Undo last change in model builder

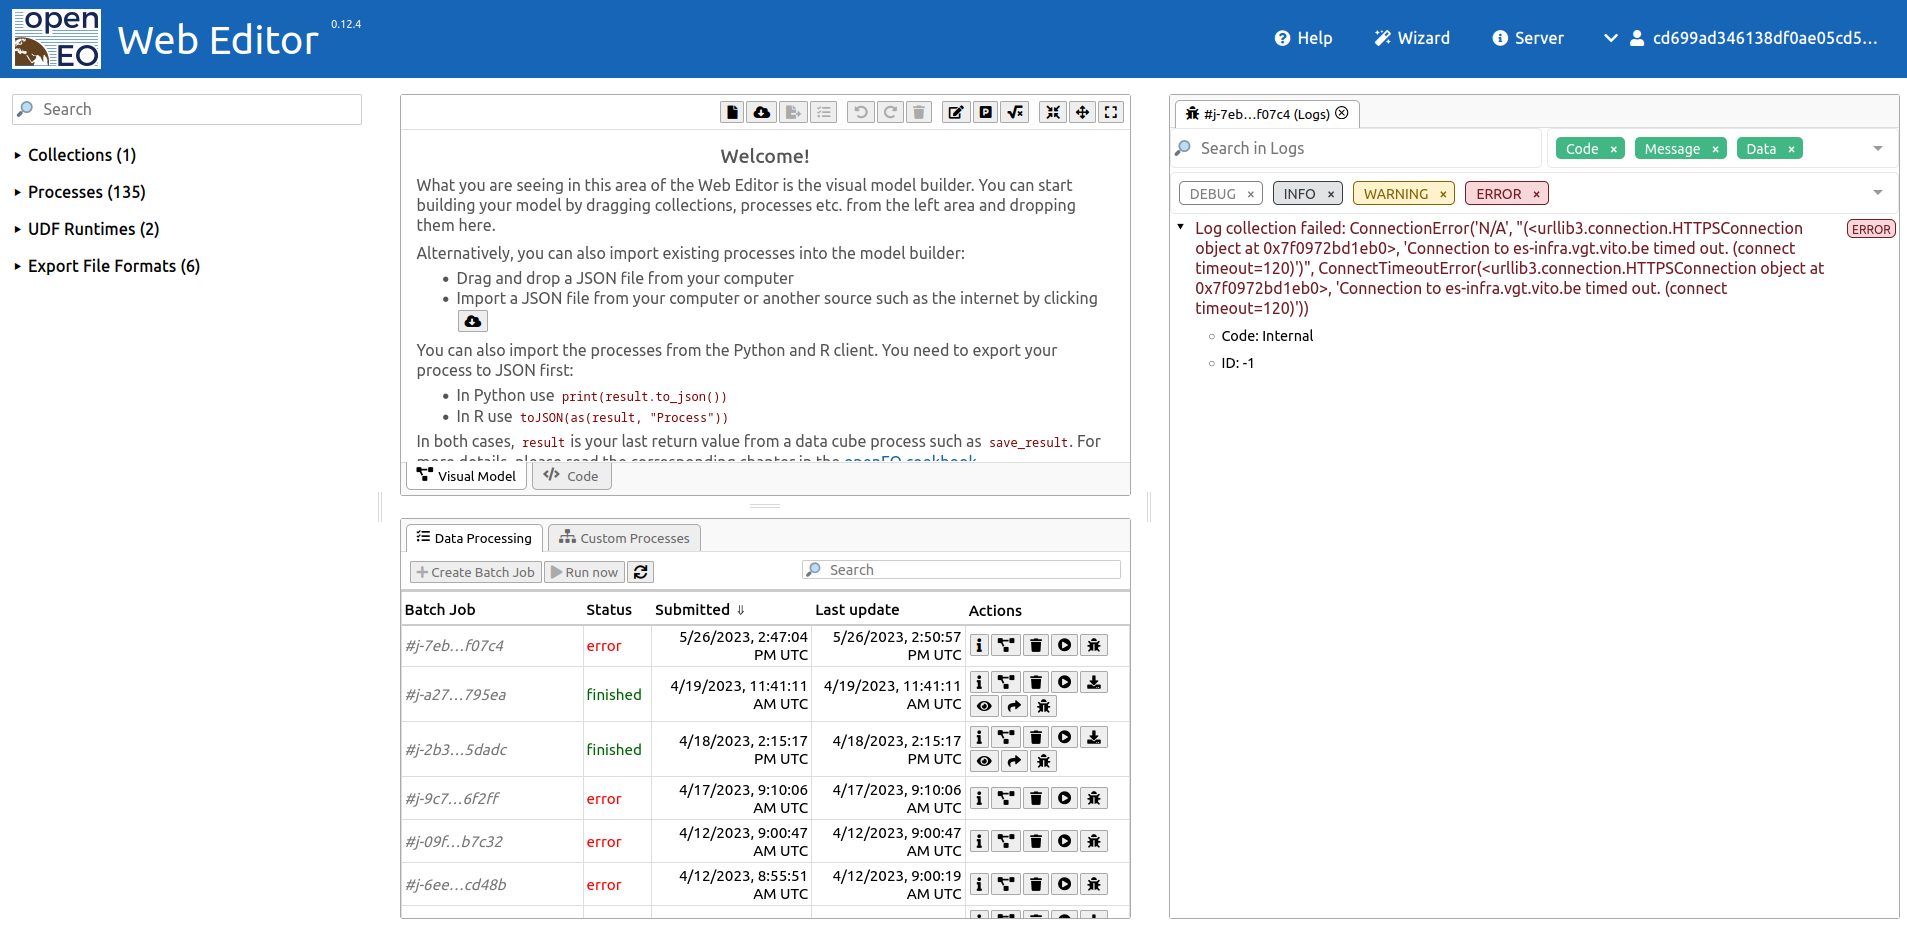(860, 112)
